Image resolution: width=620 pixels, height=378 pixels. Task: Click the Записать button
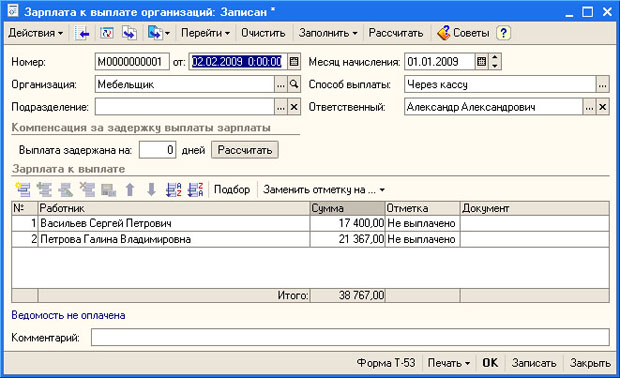coord(534,363)
